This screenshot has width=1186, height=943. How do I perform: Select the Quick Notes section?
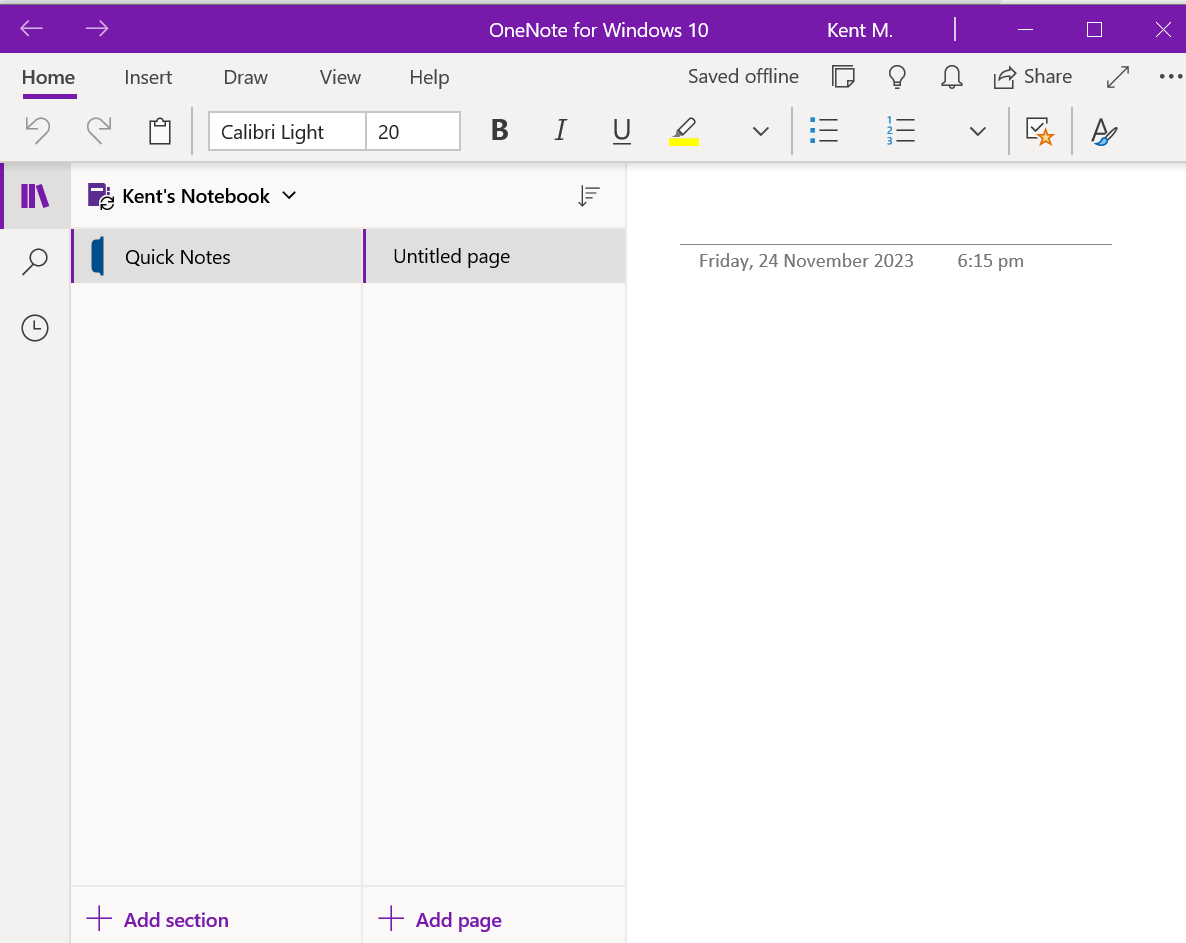[217, 256]
